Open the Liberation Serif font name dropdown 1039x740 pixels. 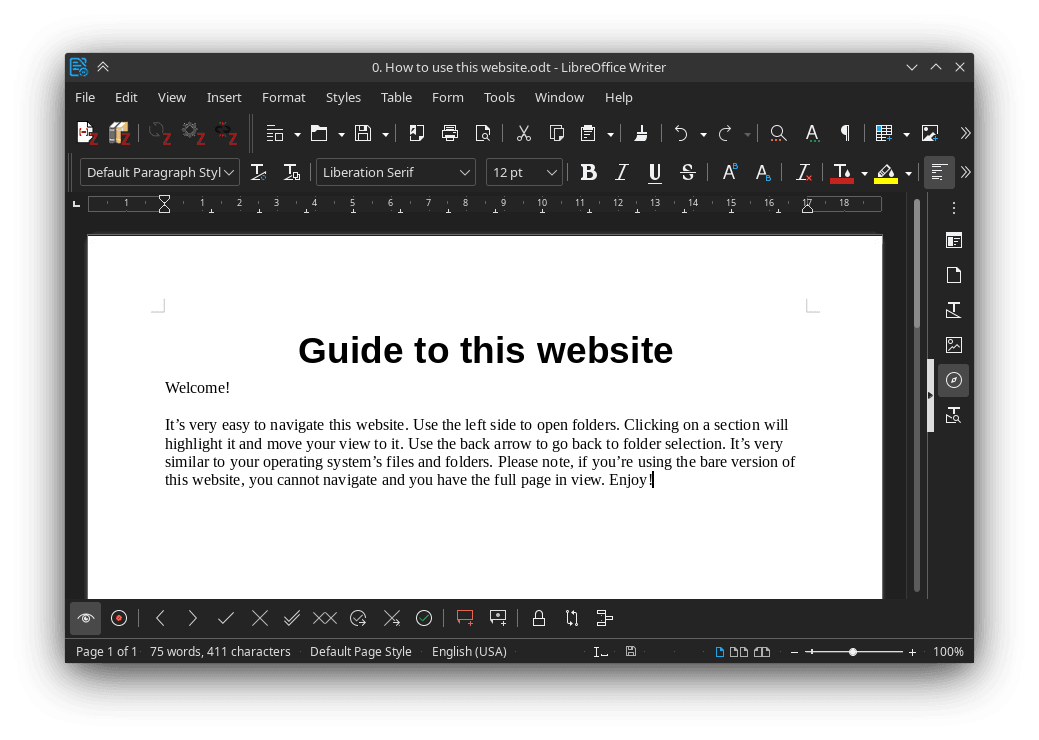[465, 172]
